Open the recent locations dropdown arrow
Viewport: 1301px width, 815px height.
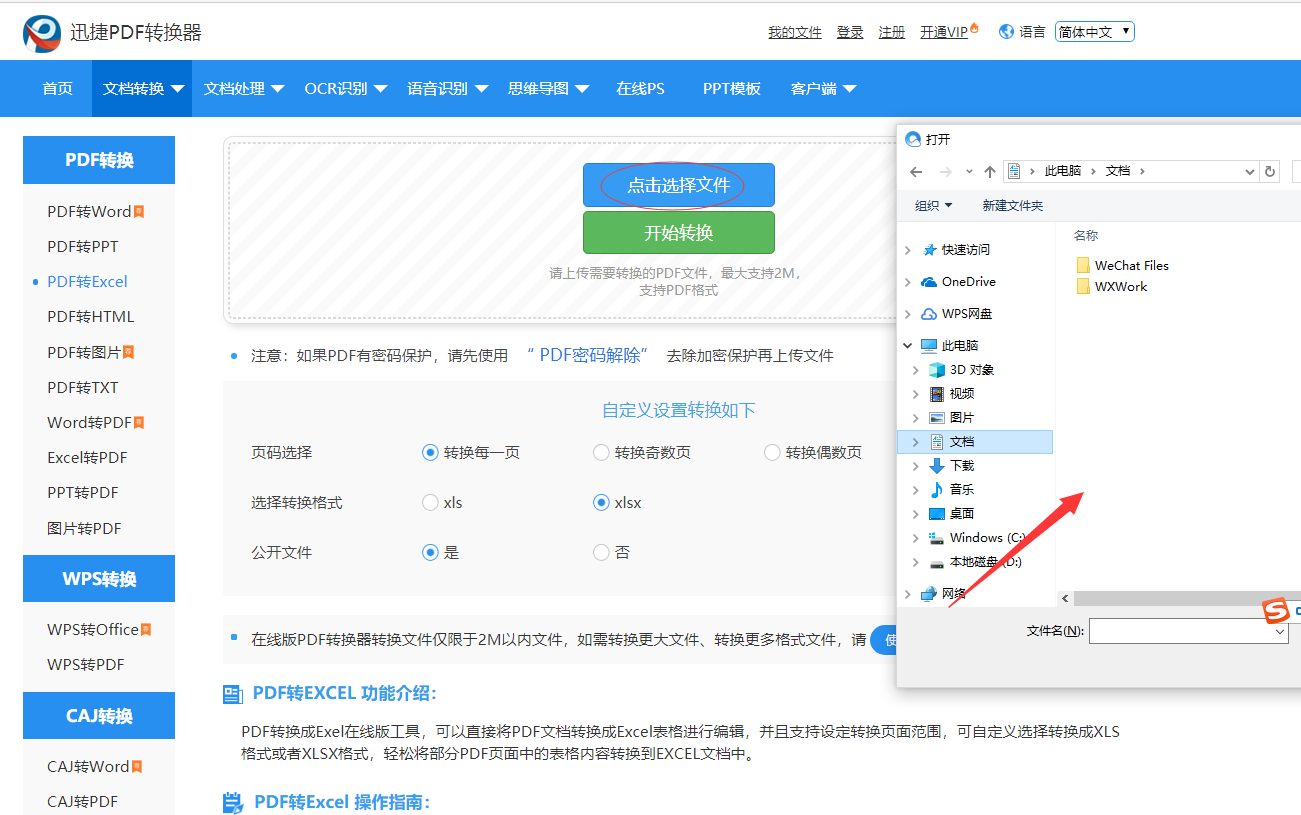pyautogui.click(x=969, y=172)
